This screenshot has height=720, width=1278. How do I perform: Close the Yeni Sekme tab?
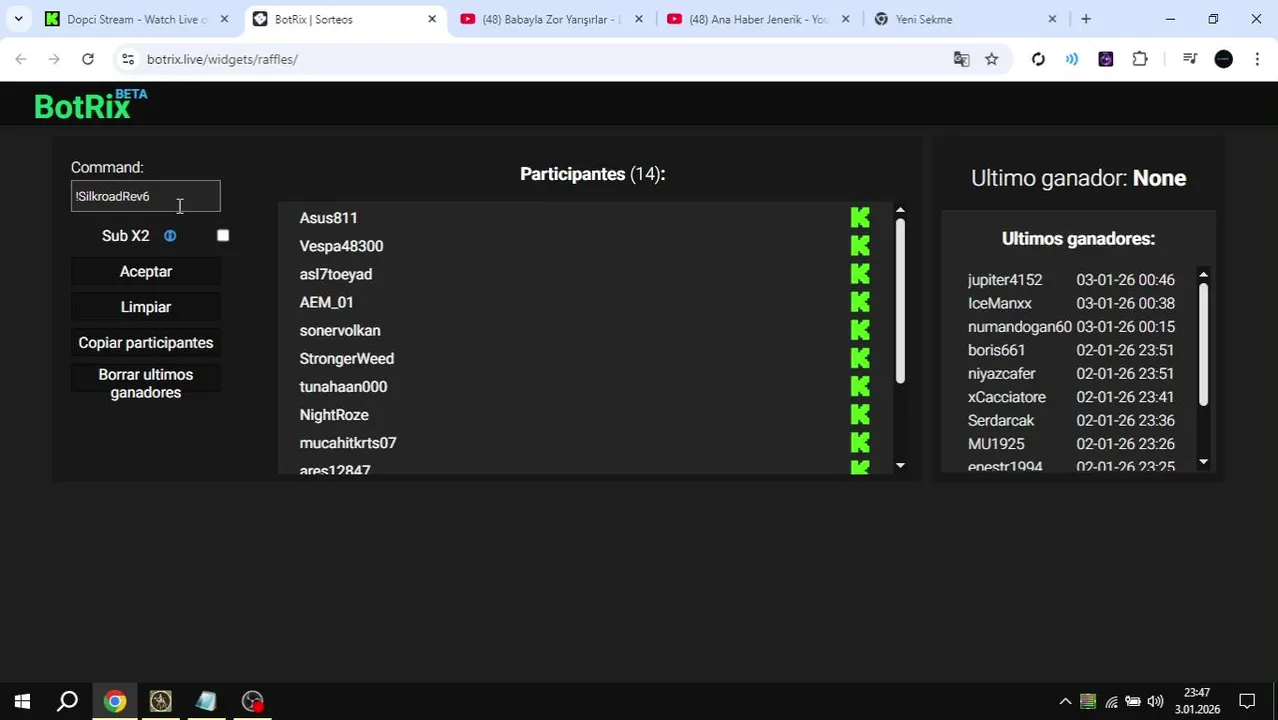[1052, 19]
